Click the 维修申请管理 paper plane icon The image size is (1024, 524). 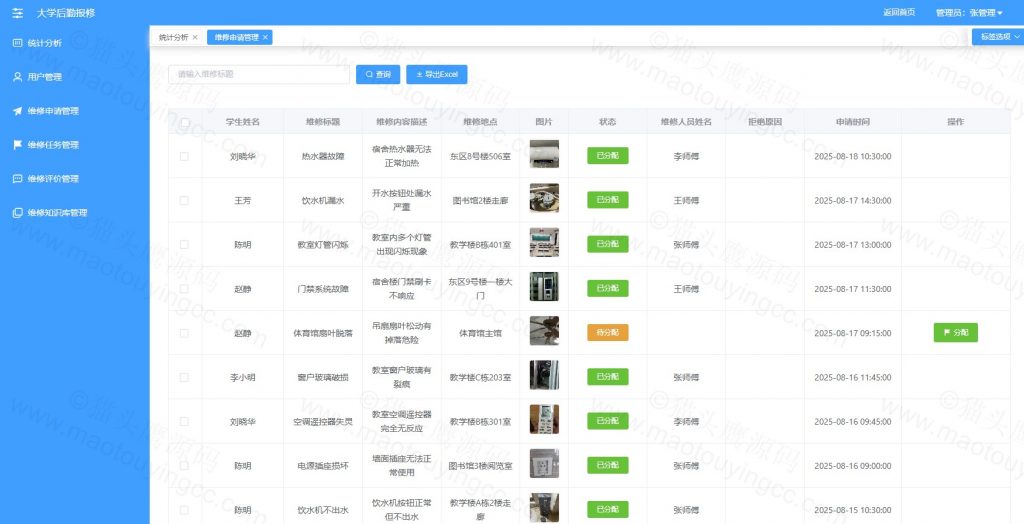pyautogui.click(x=18, y=111)
